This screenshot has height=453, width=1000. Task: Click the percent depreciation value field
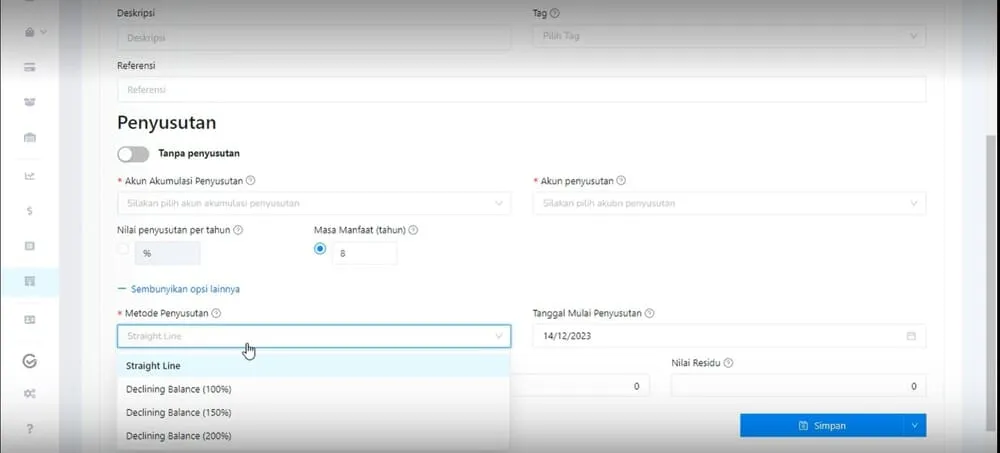167,253
